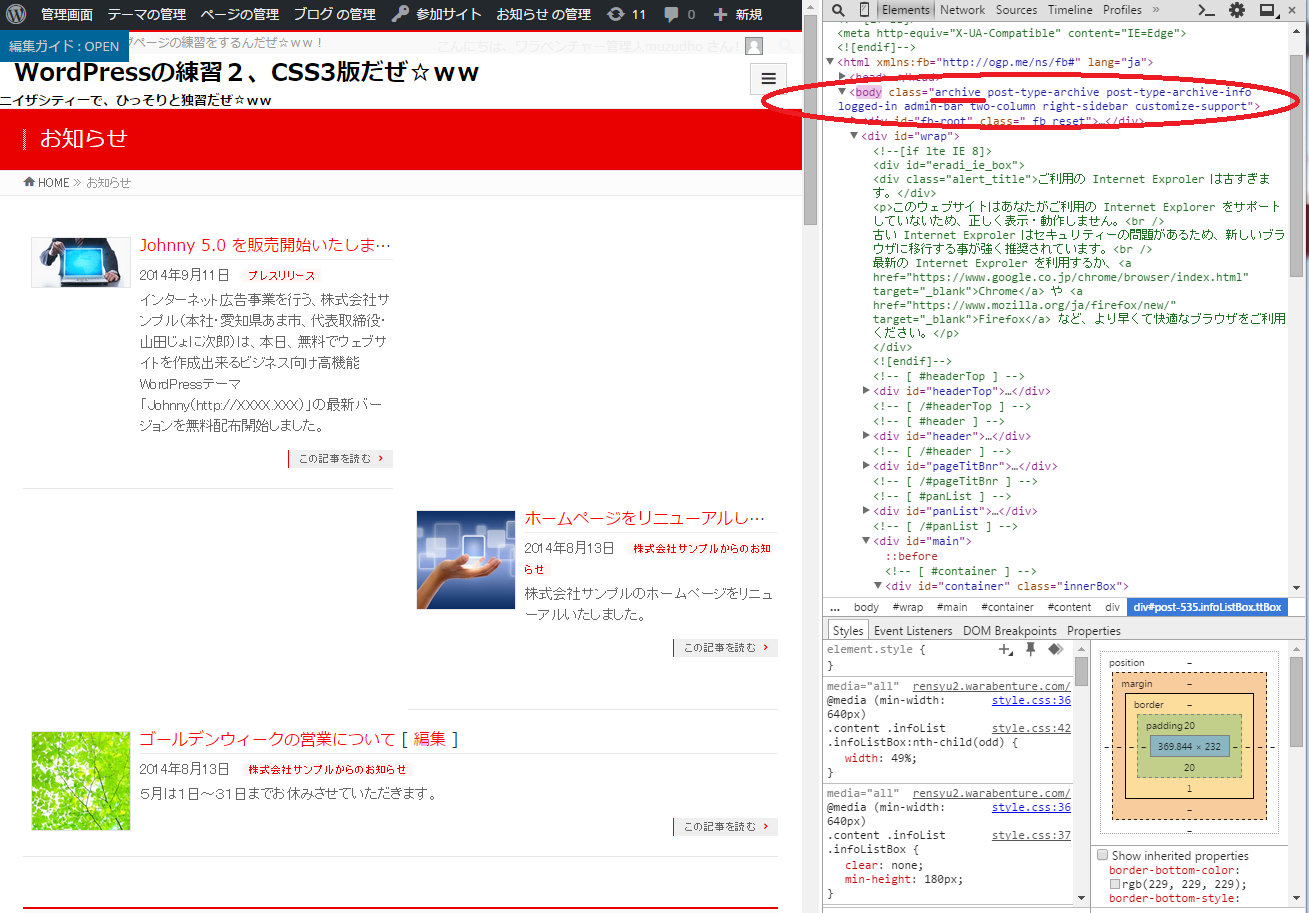Collapse the div id="main" node
This screenshot has width=1309, height=913.
pyautogui.click(x=866, y=541)
